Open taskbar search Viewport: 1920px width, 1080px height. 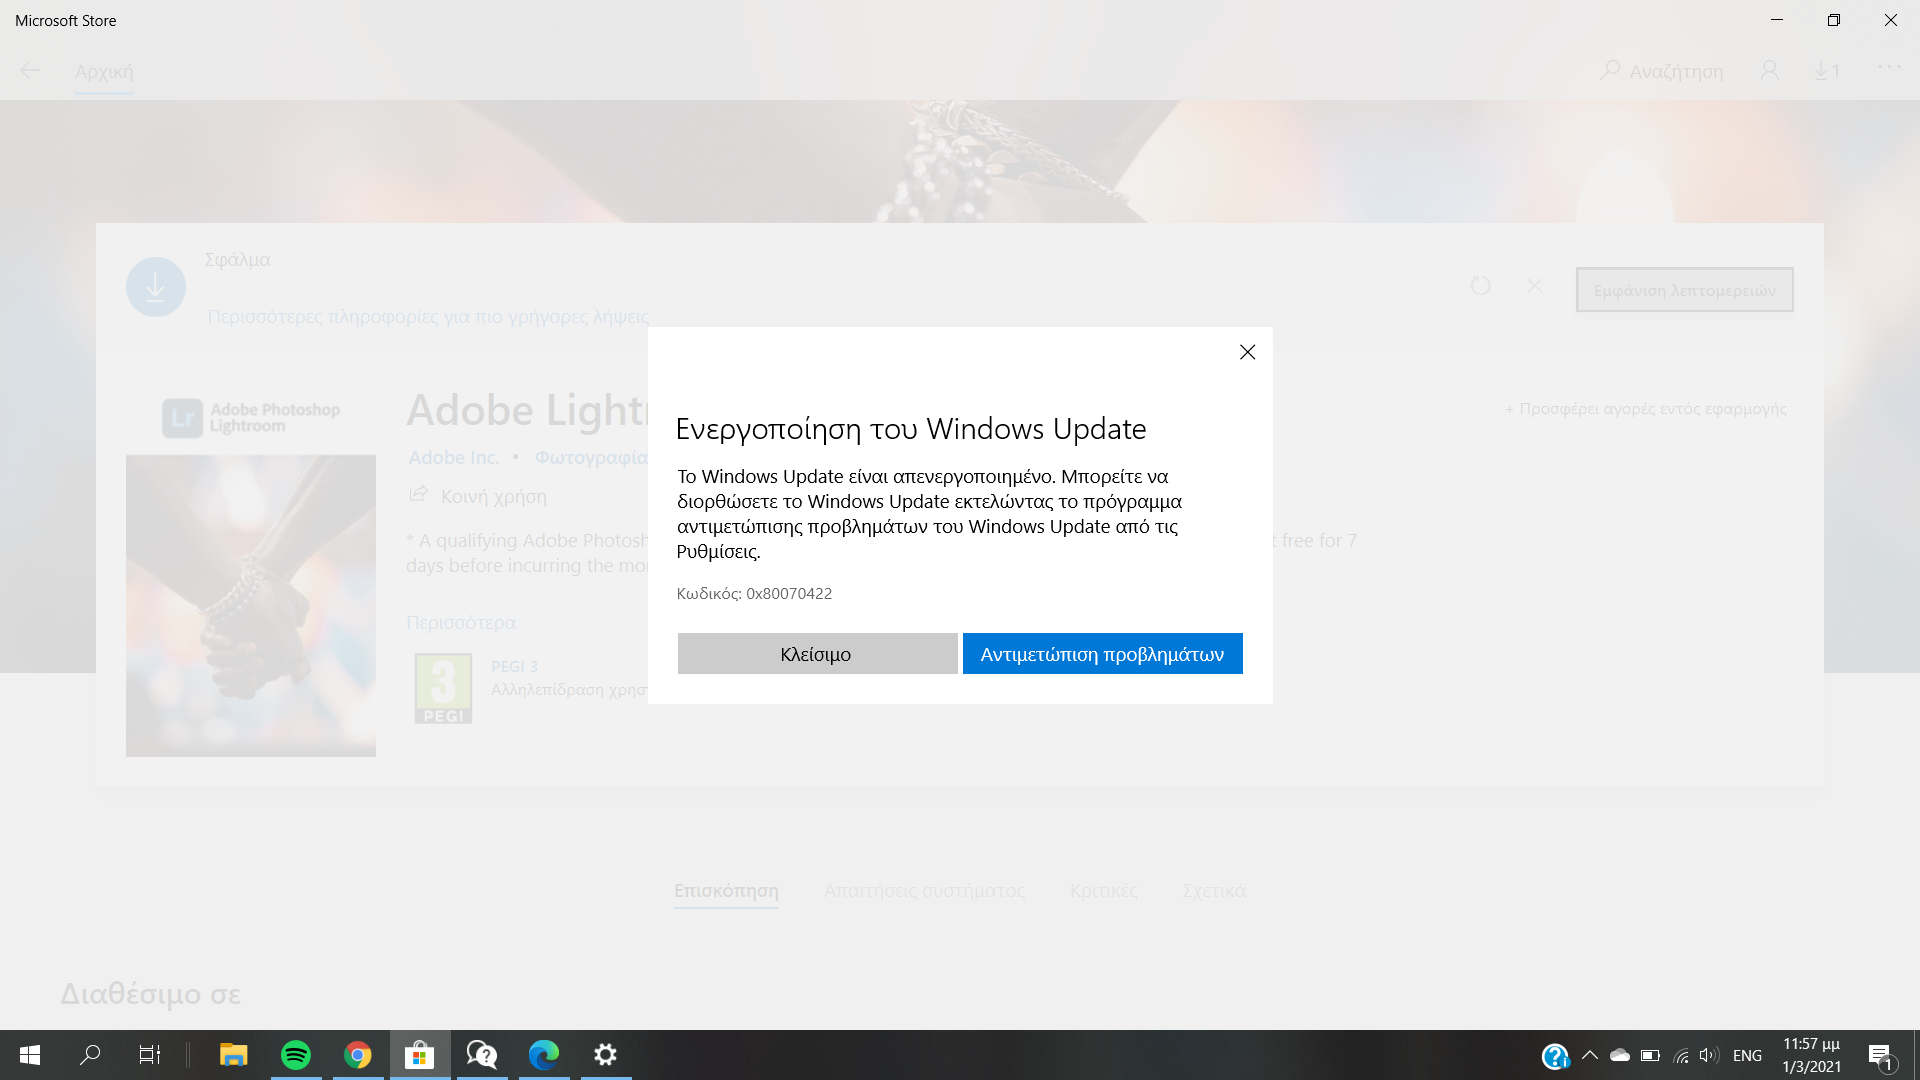point(90,1055)
